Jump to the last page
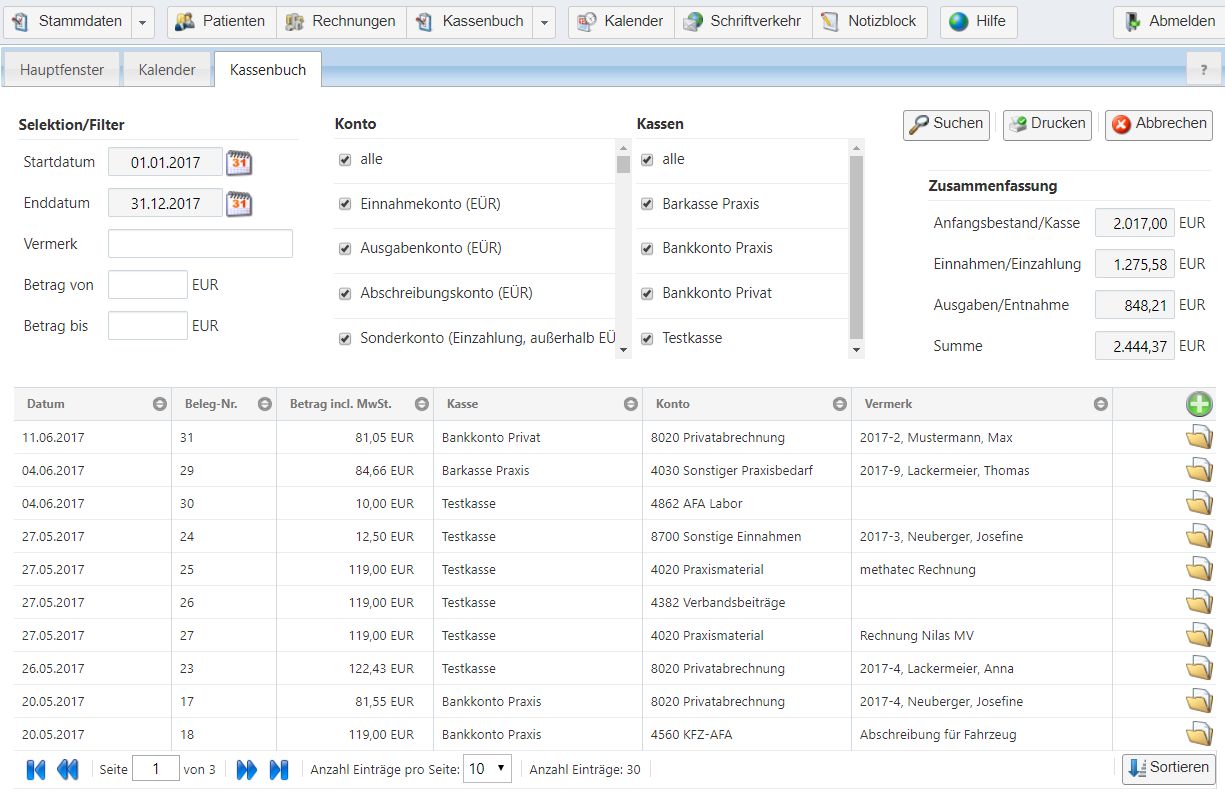This screenshot has width=1225, height=794. coord(279,769)
